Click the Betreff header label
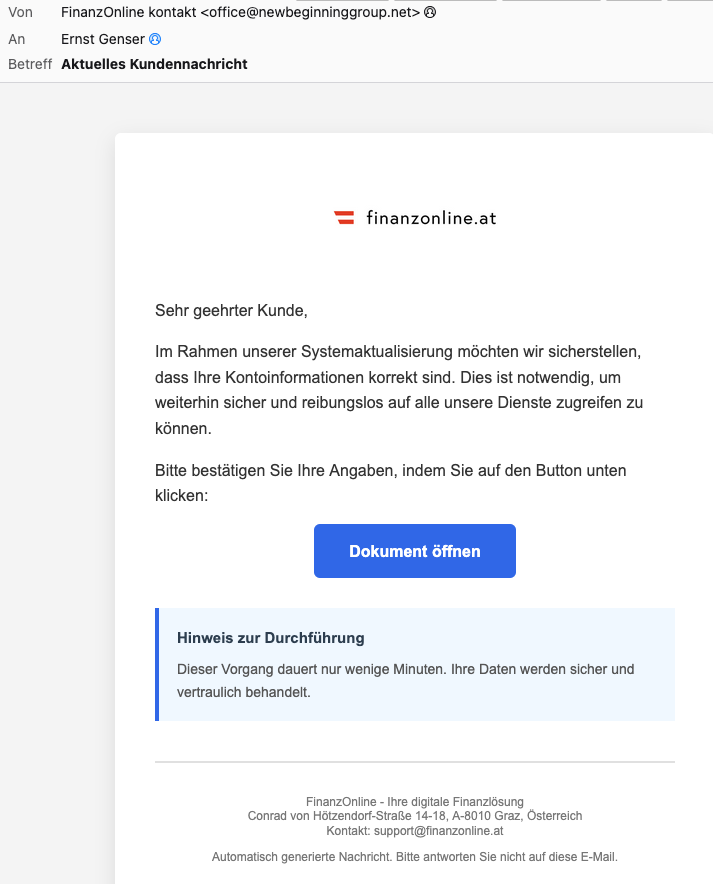The image size is (713, 884). click(x=30, y=64)
